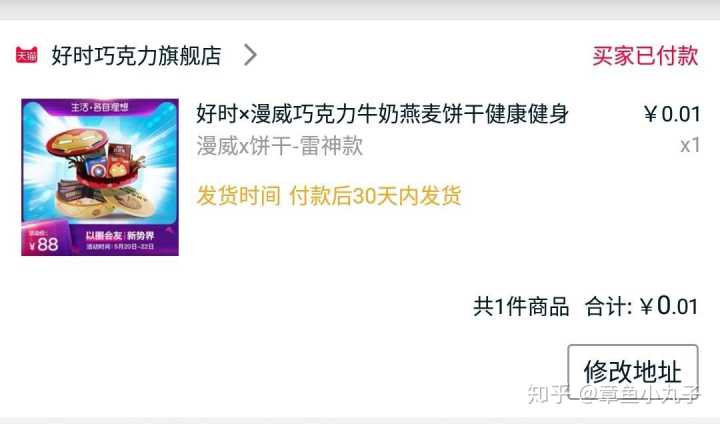The height and width of the screenshot is (424, 720).
Task: Tap the ¥88 price tag on thumbnail
Action: coord(44,241)
